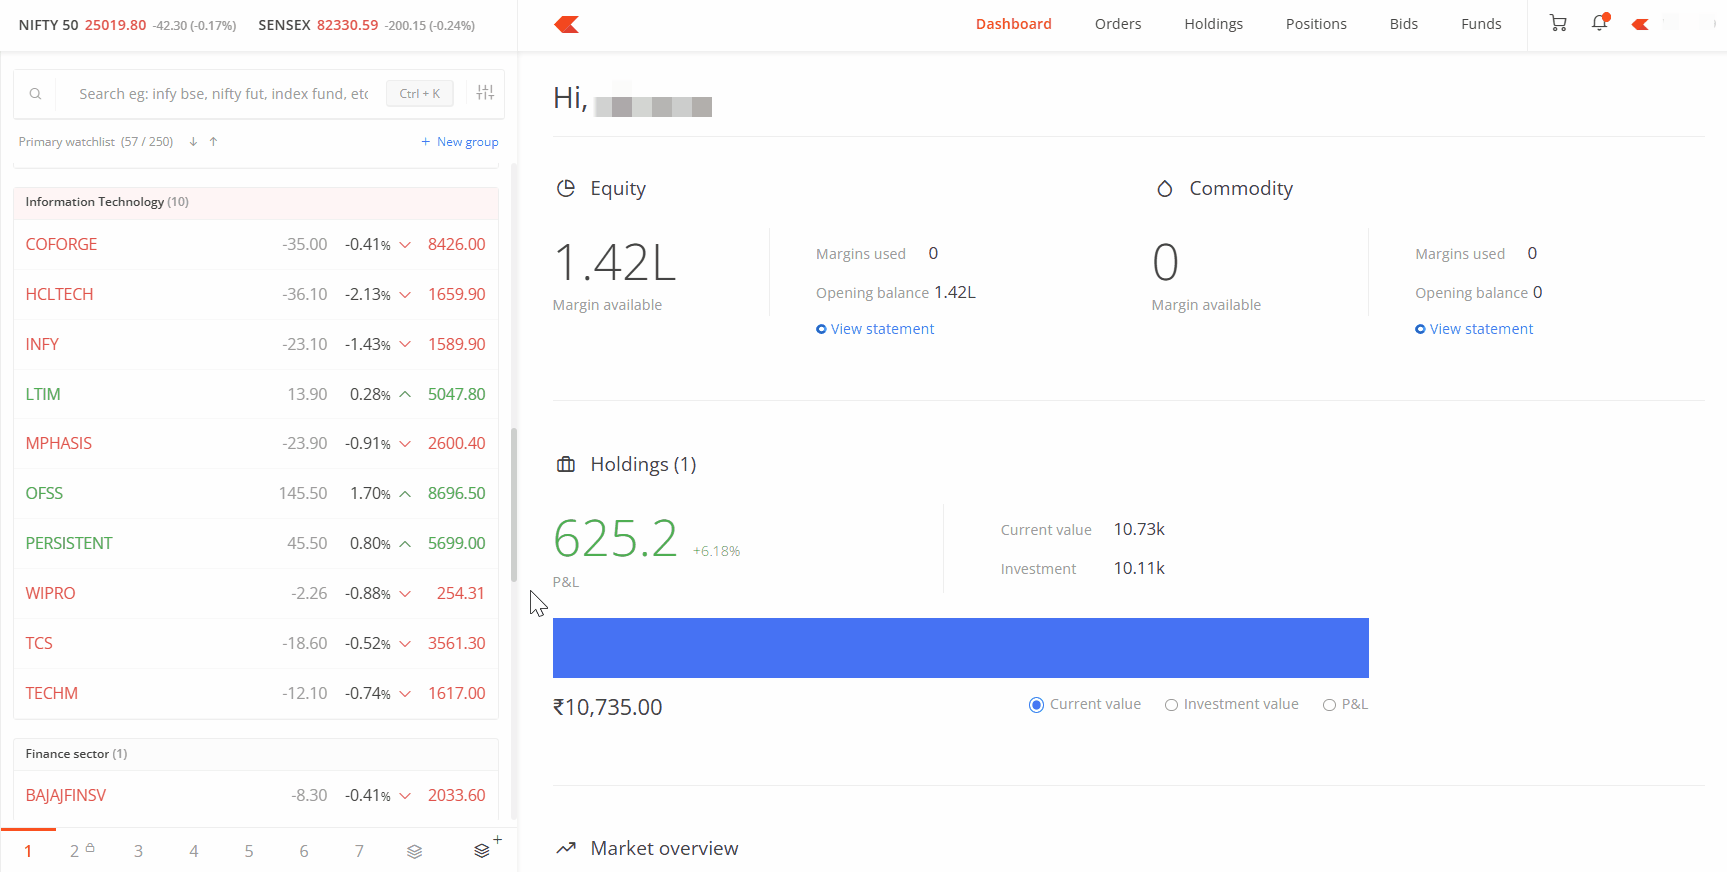This screenshot has width=1727, height=872.
Task: Click the Commodity droplet icon
Action: point(1164,188)
